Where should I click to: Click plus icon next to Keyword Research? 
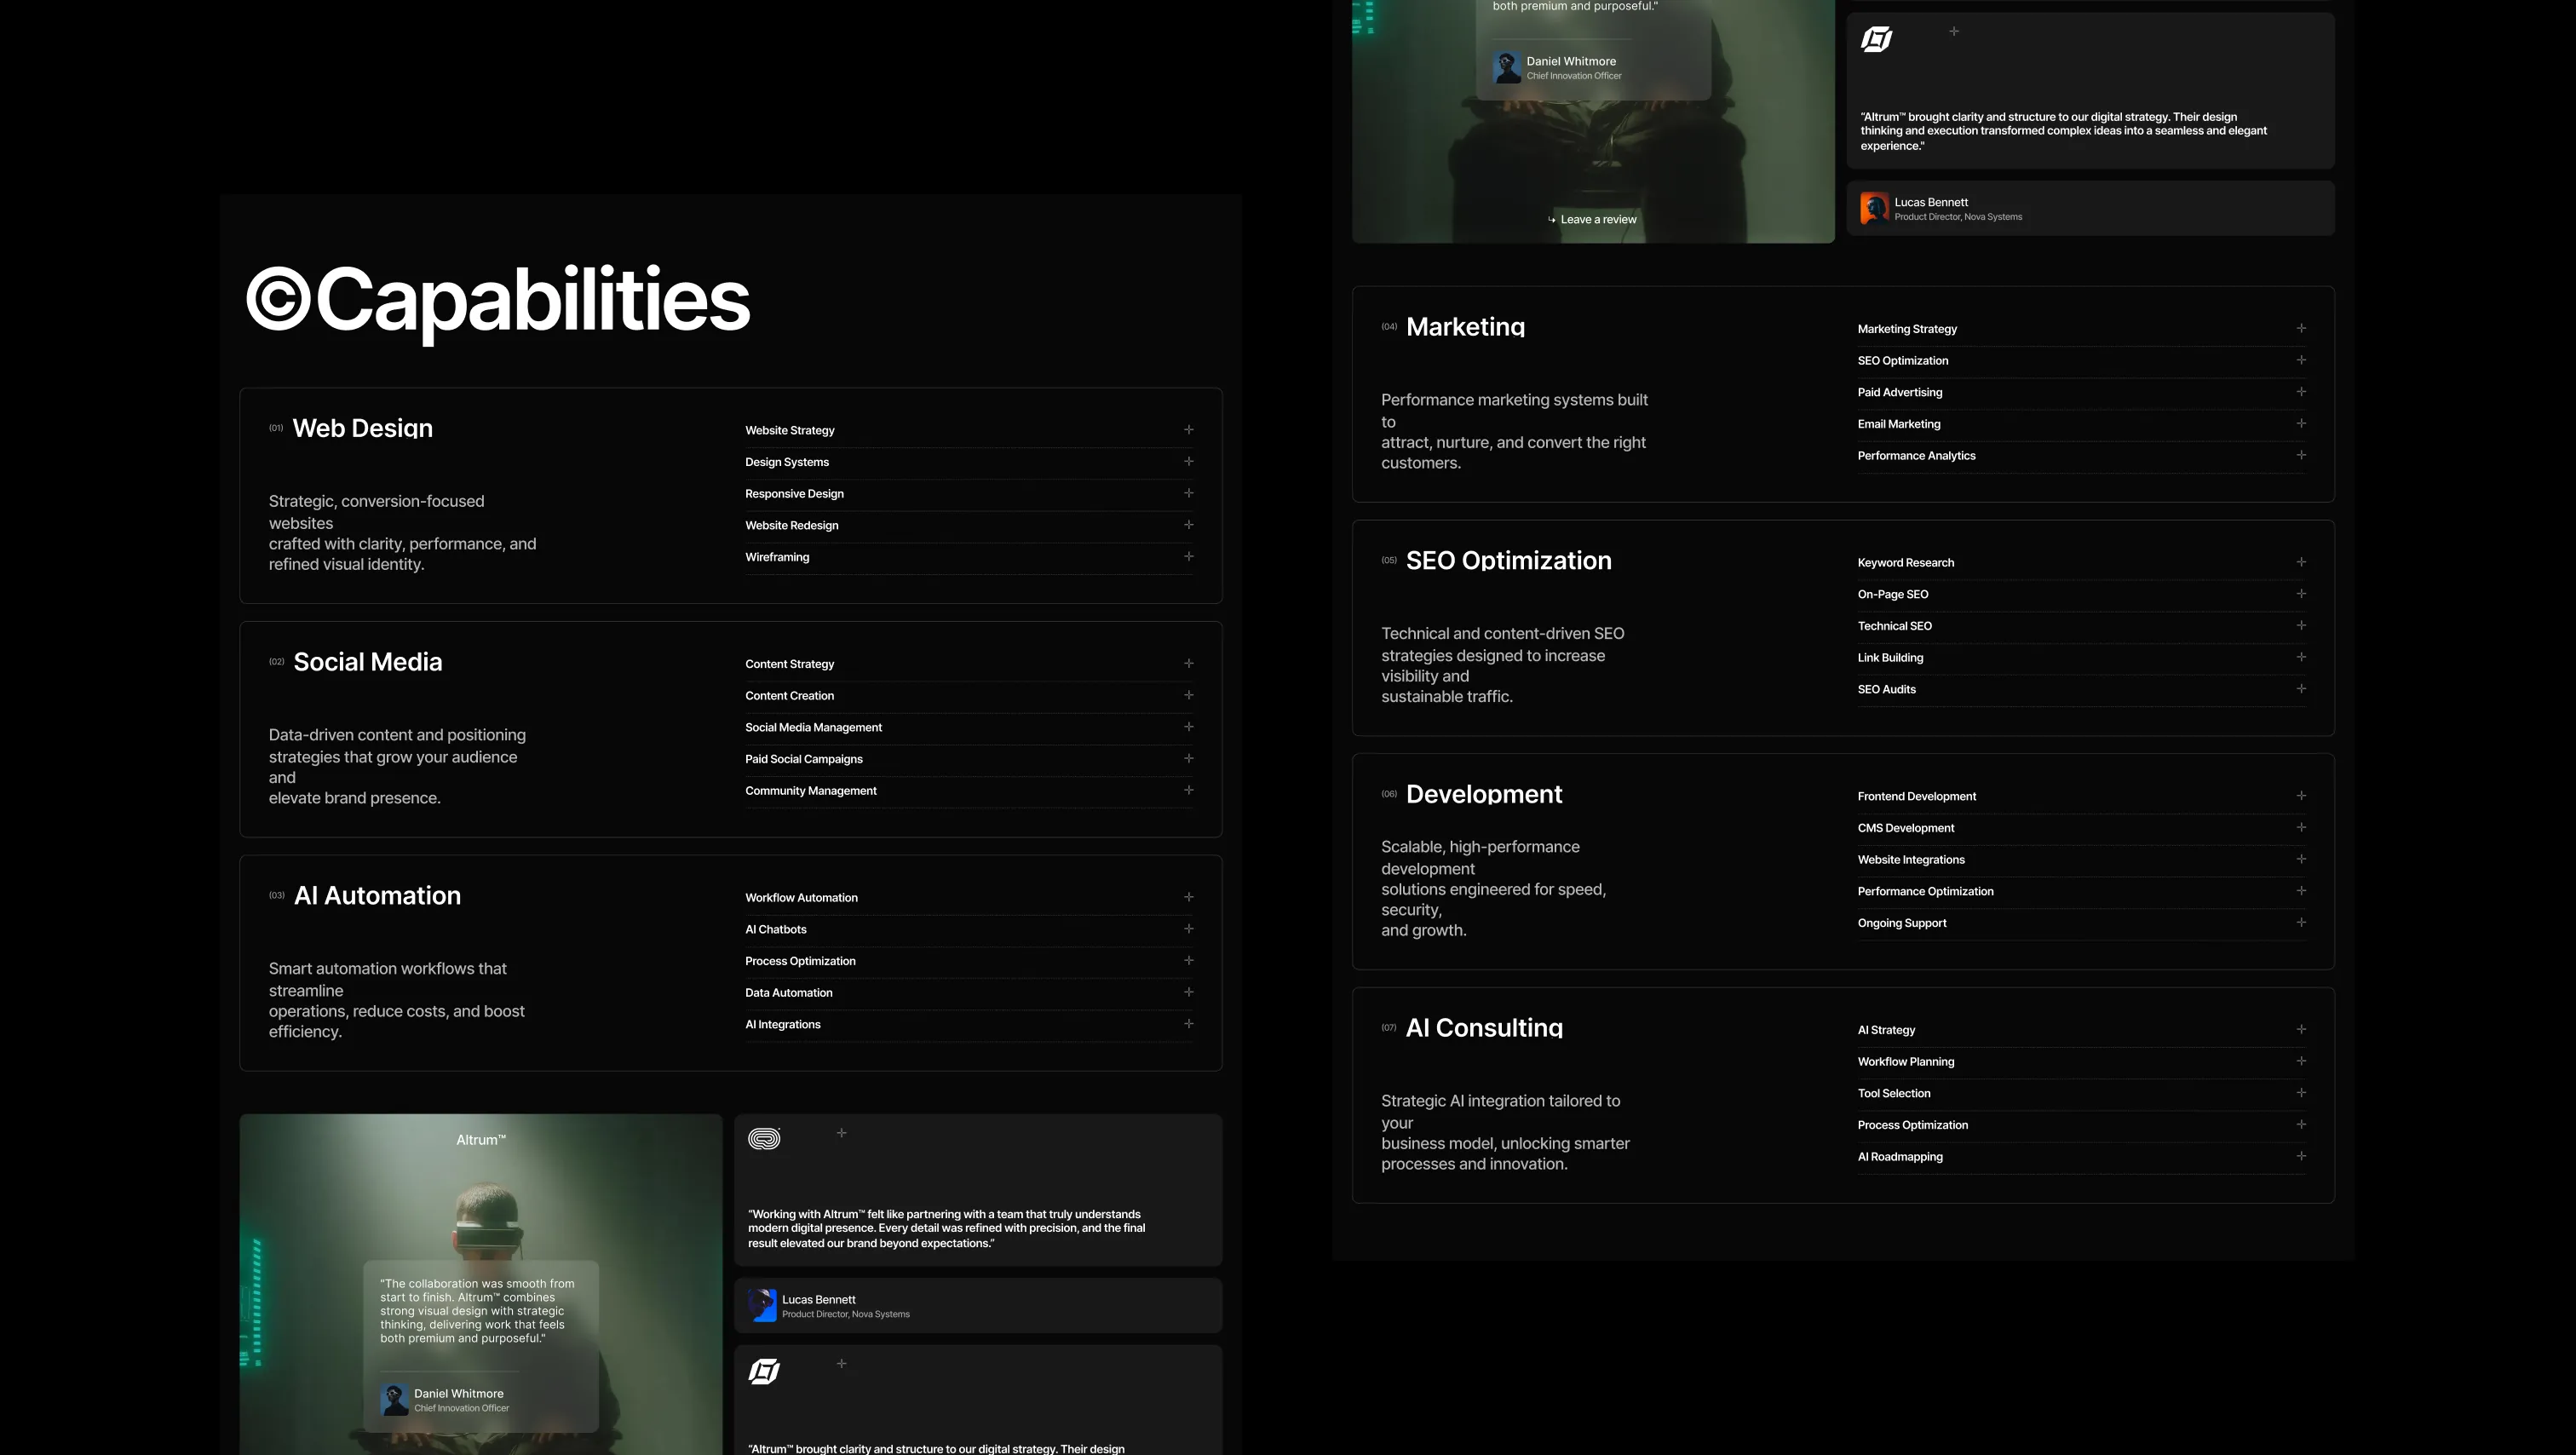(x=2301, y=562)
